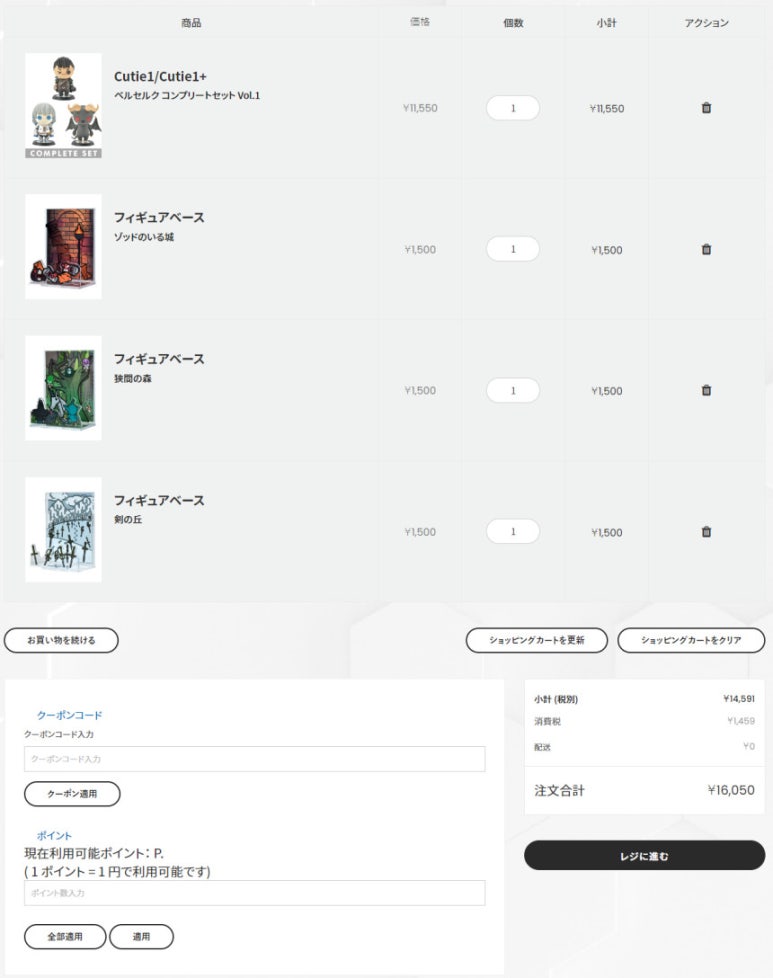Viewport: 773px width, 978px height.
Task: Remove 狭間の森 figure base via trash icon
Action: (x=706, y=390)
